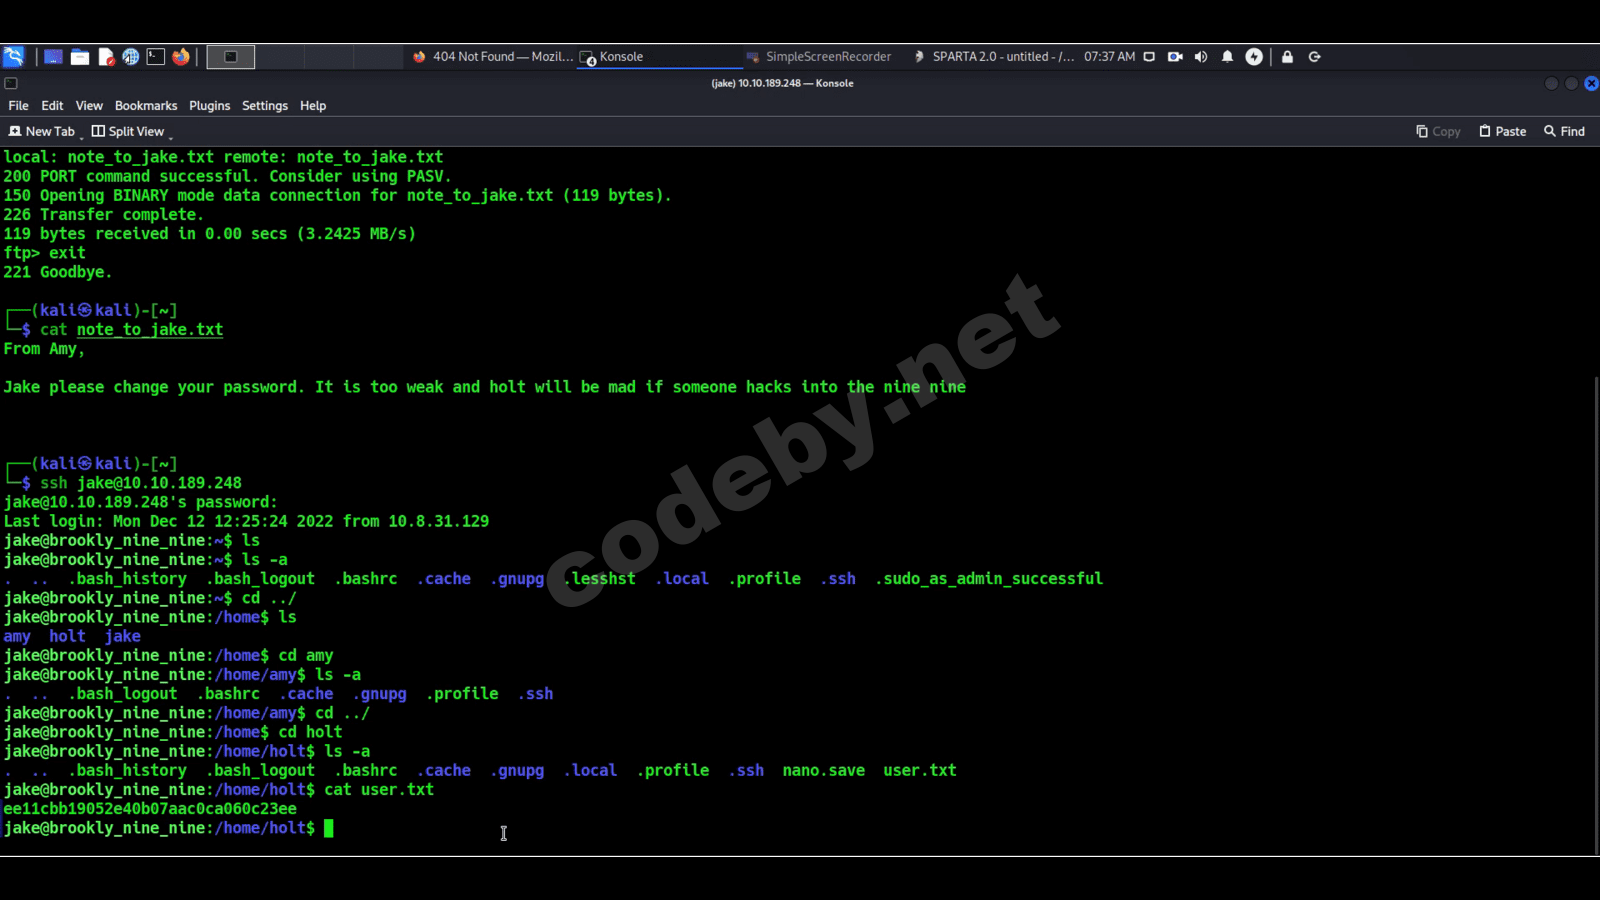Launch Firefox from the panel launcher
1600x900 pixels.
click(181, 57)
